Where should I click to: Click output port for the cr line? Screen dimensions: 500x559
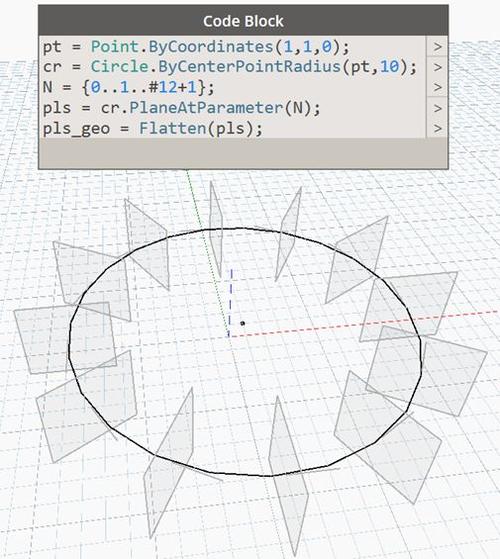point(437,67)
